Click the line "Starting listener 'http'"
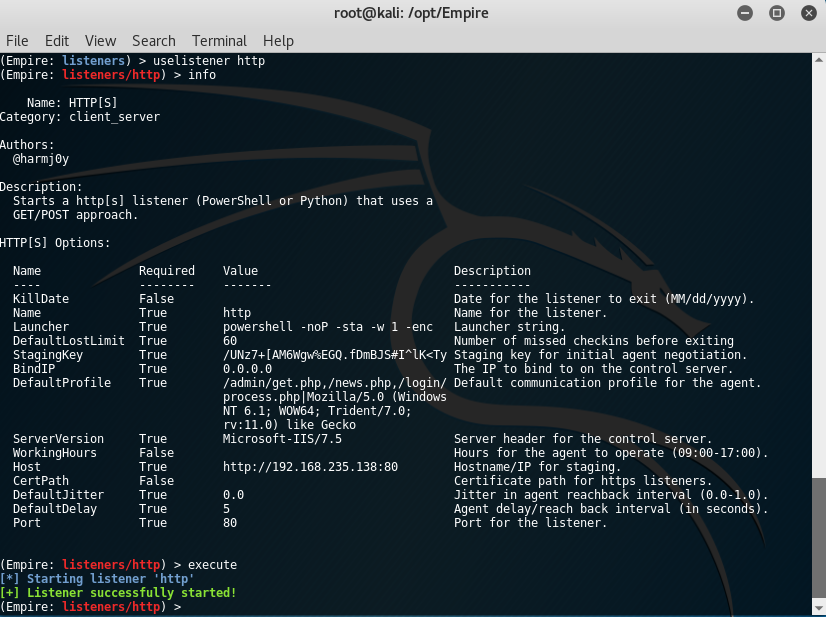The height and width of the screenshot is (617, 826). click(x=111, y=579)
